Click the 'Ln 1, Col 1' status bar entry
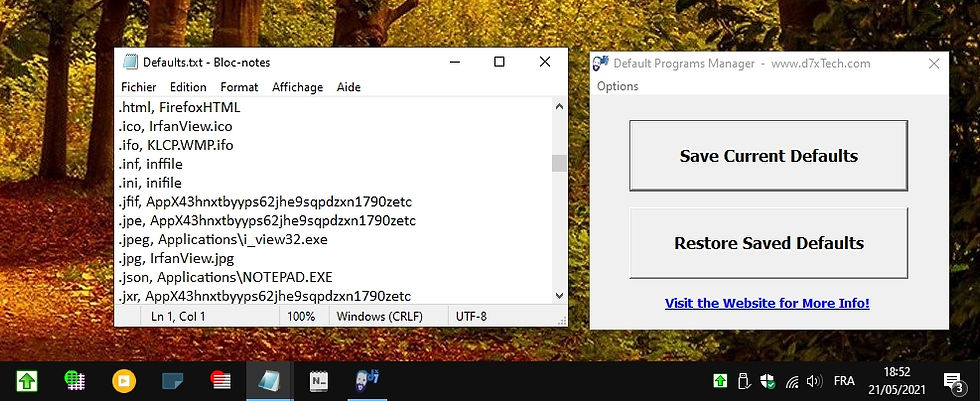This screenshot has height=401, width=980. point(178,317)
